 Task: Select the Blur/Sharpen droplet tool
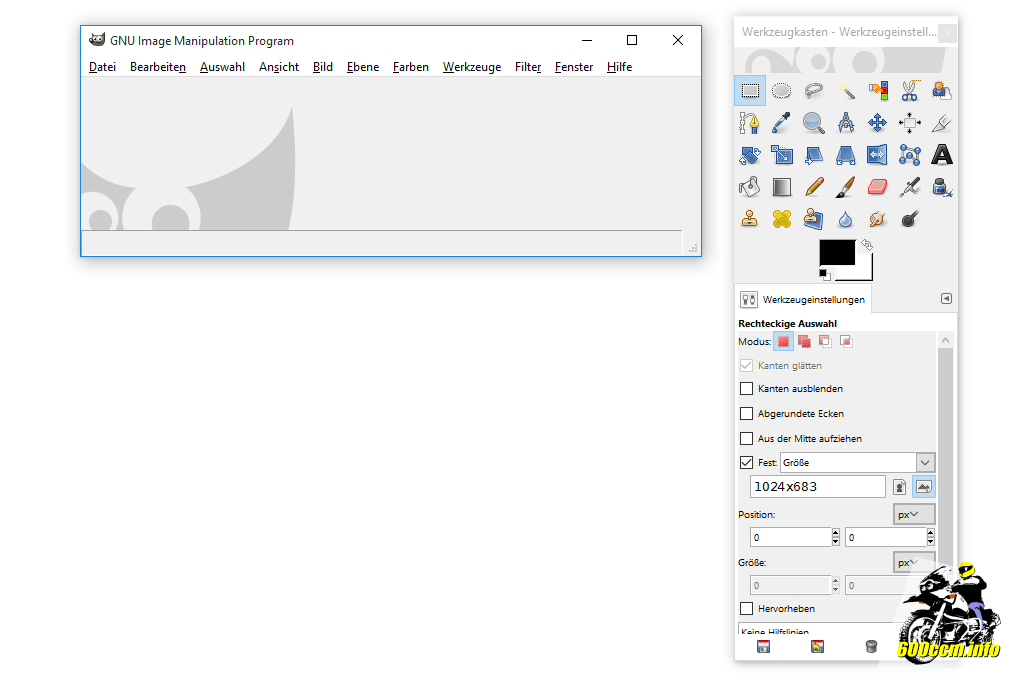coord(846,219)
